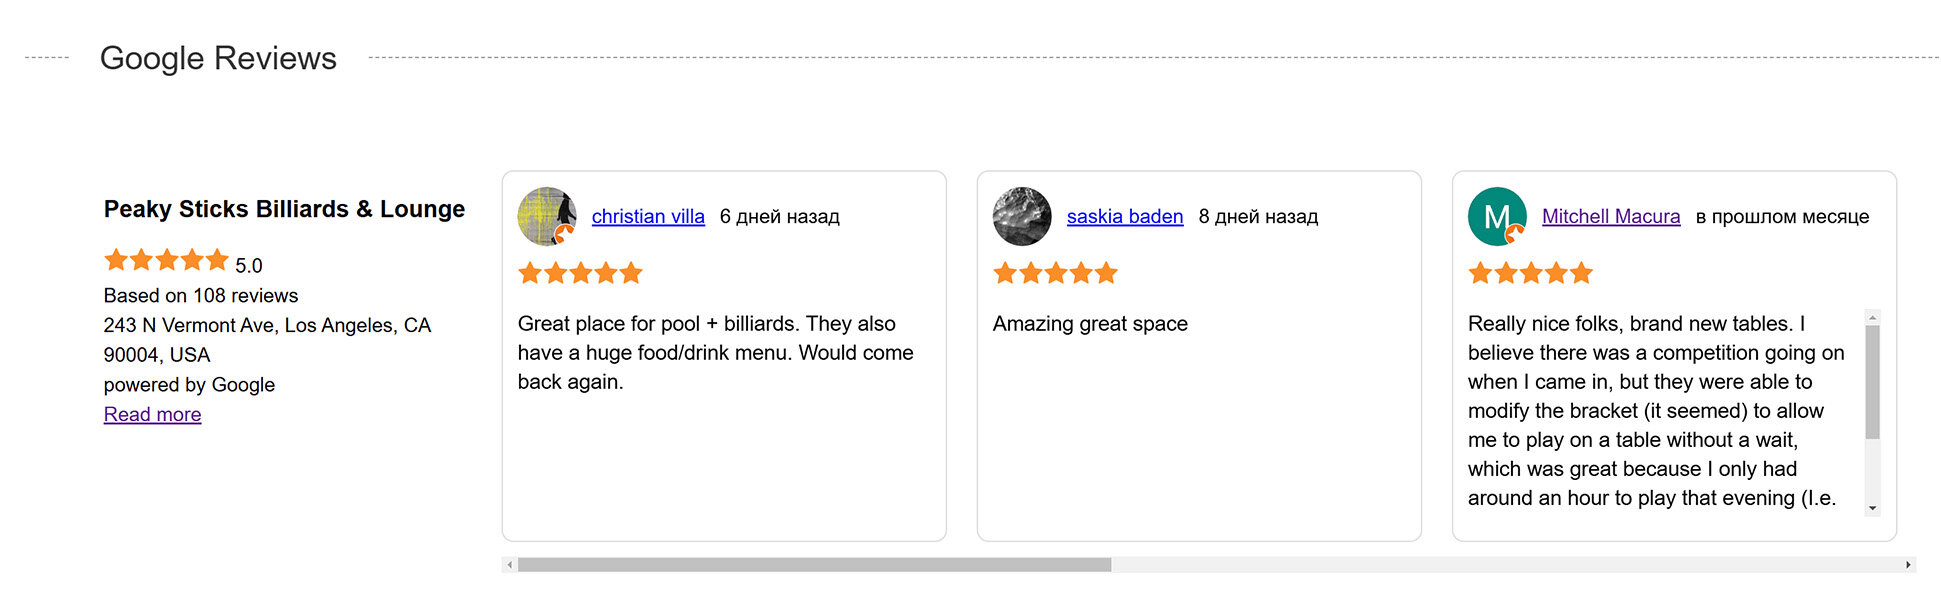The width and height of the screenshot is (1941, 608).
Task: Click the empty horizontal scrollbar track area
Action: pyautogui.click(x=1500, y=565)
